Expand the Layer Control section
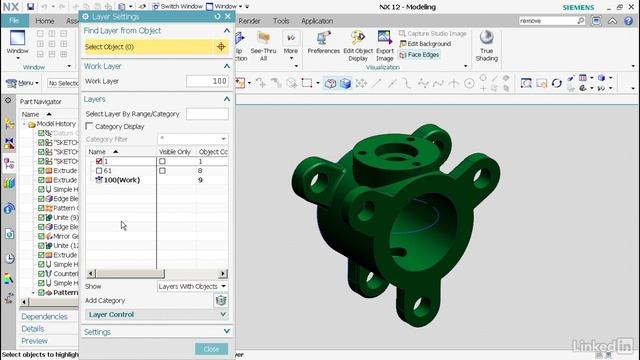Viewport: 640px width, 360px height. [x=223, y=314]
